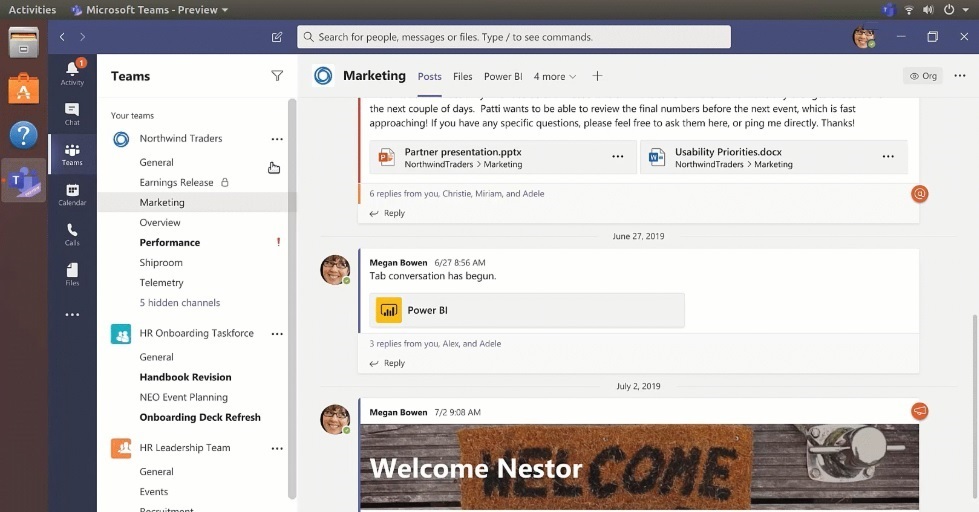Click the Teams tray icon in top bar
The width and height of the screenshot is (979, 512).
tap(888, 9)
